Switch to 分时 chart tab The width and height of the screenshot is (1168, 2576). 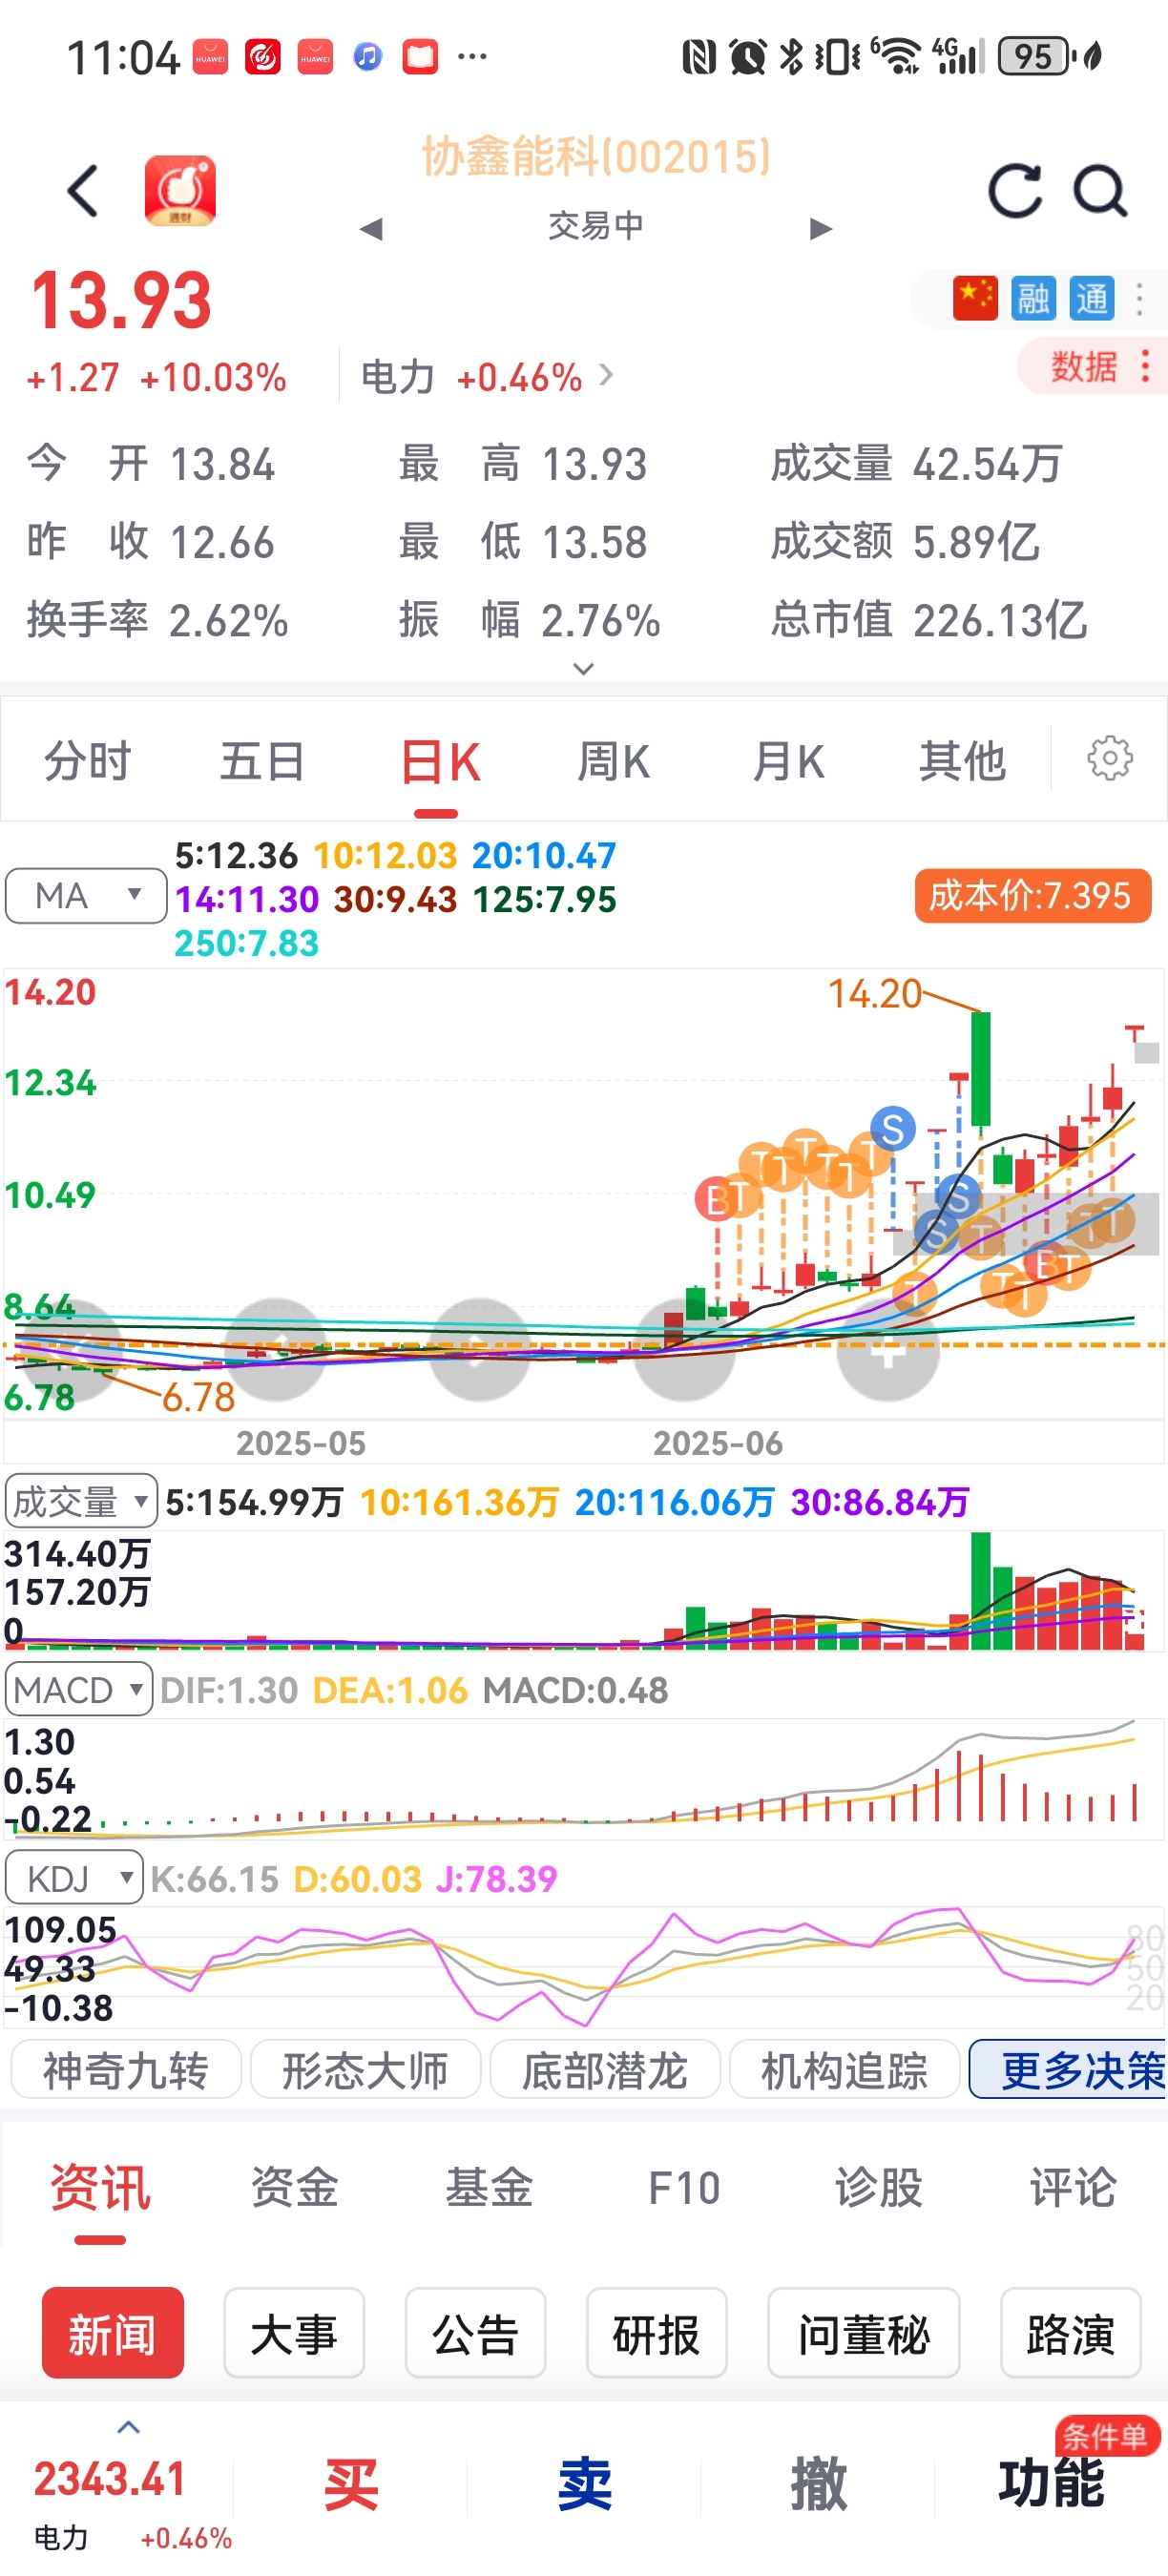click(x=88, y=761)
